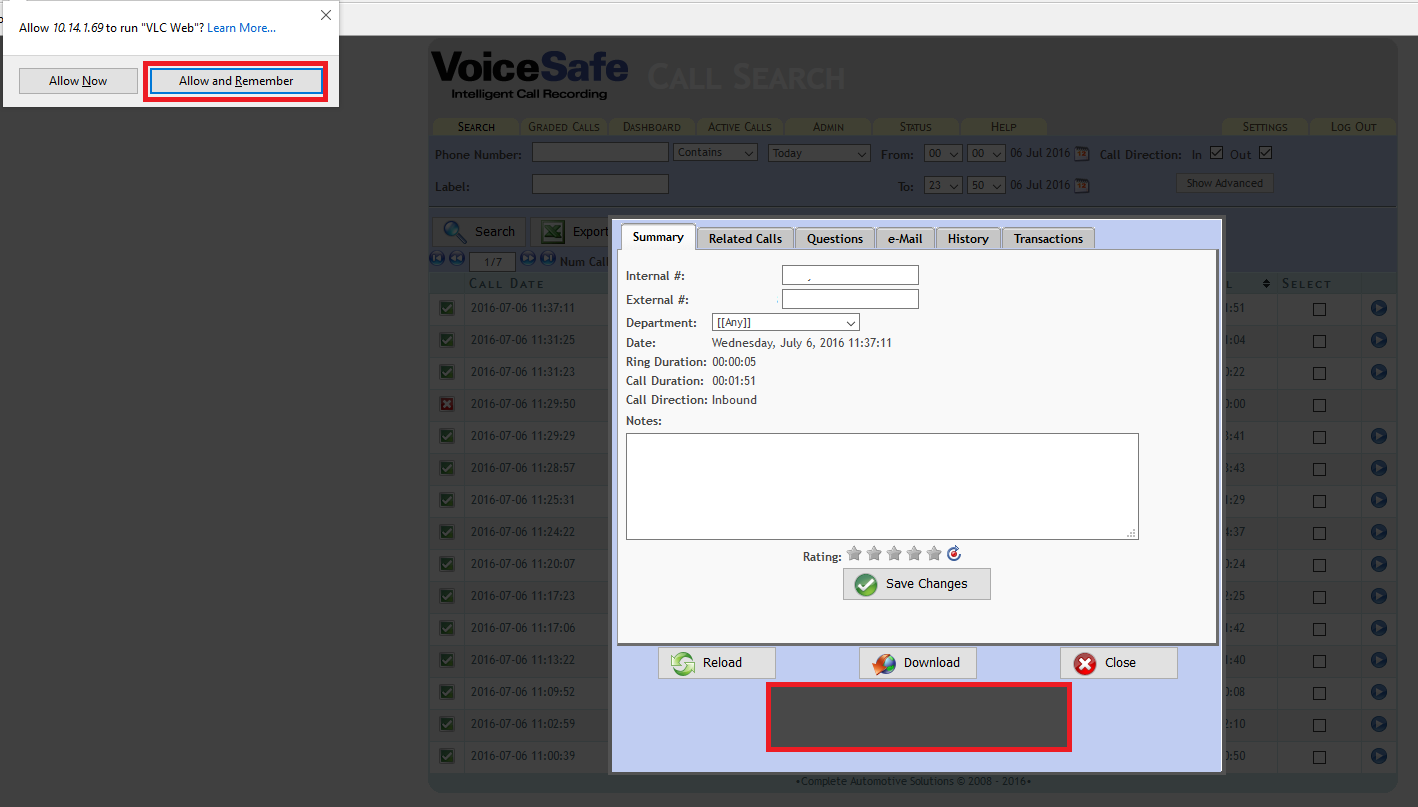Play the 2016-07-06 11:00:39 call recording
The height and width of the screenshot is (807, 1418).
tap(1379, 756)
